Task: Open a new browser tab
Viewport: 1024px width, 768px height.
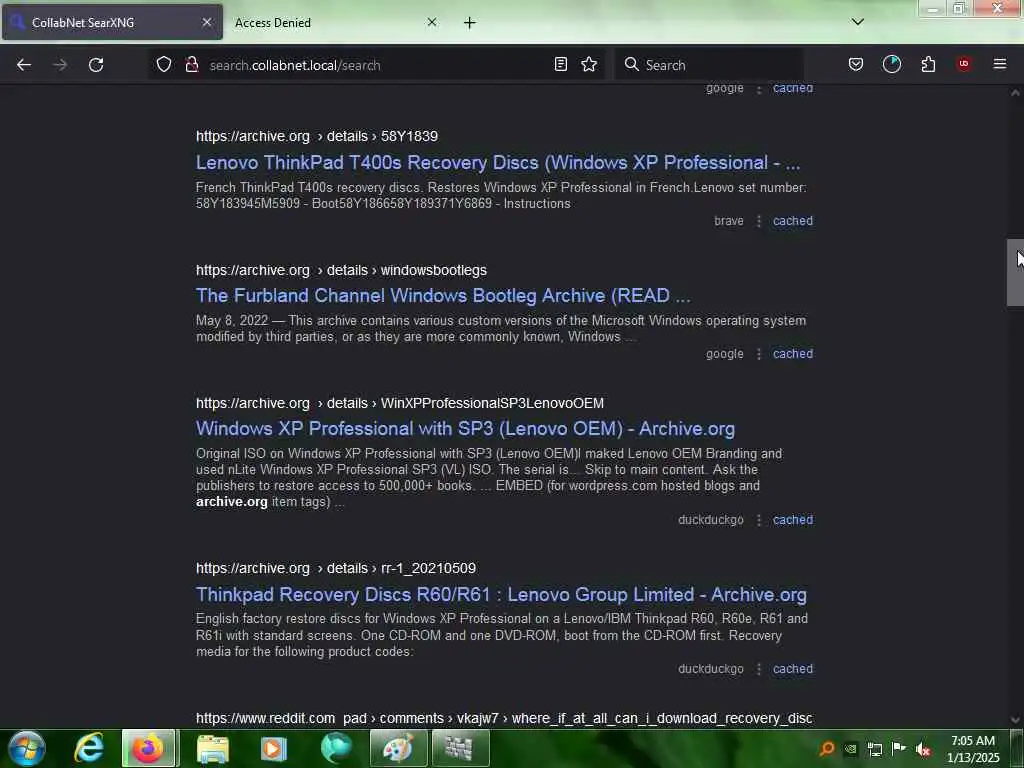Action: [x=470, y=23]
